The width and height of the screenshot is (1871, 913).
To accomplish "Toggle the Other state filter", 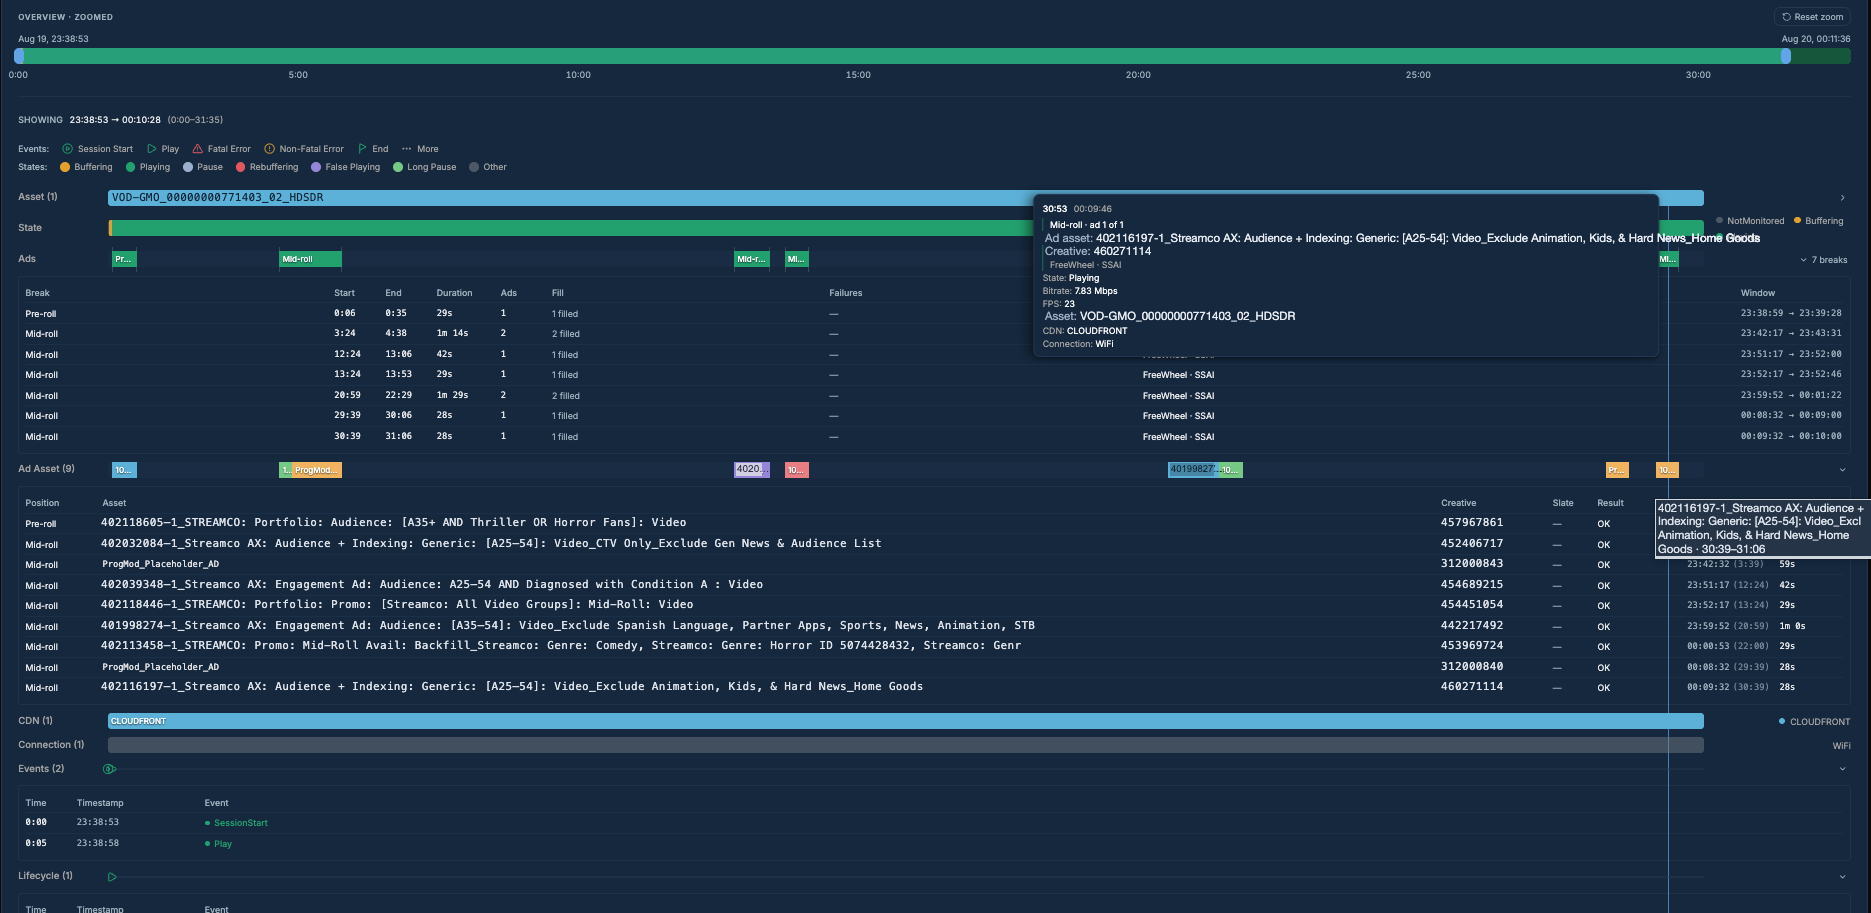I will click(x=488, y=167).
